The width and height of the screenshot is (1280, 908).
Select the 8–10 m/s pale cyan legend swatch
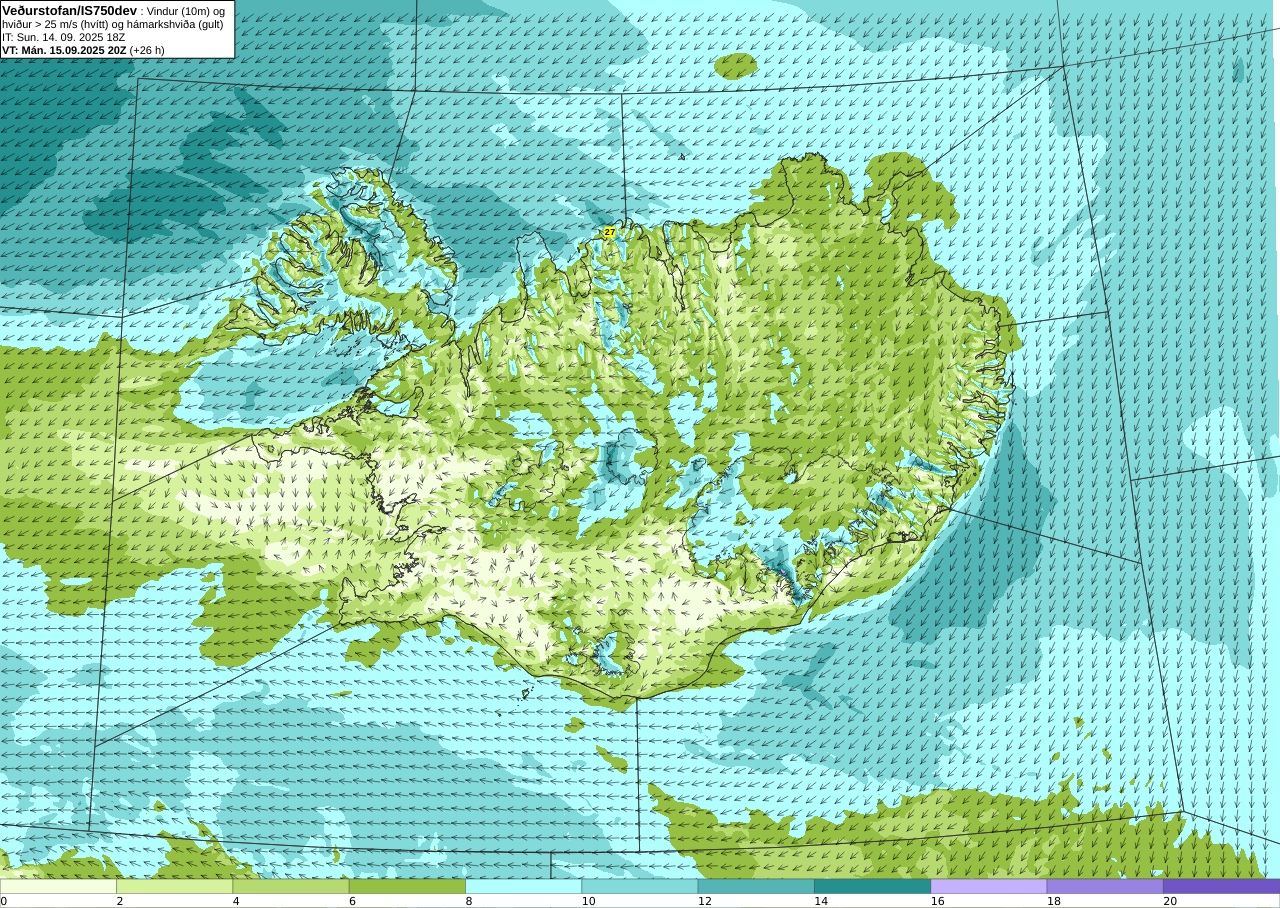click(523, 886)
